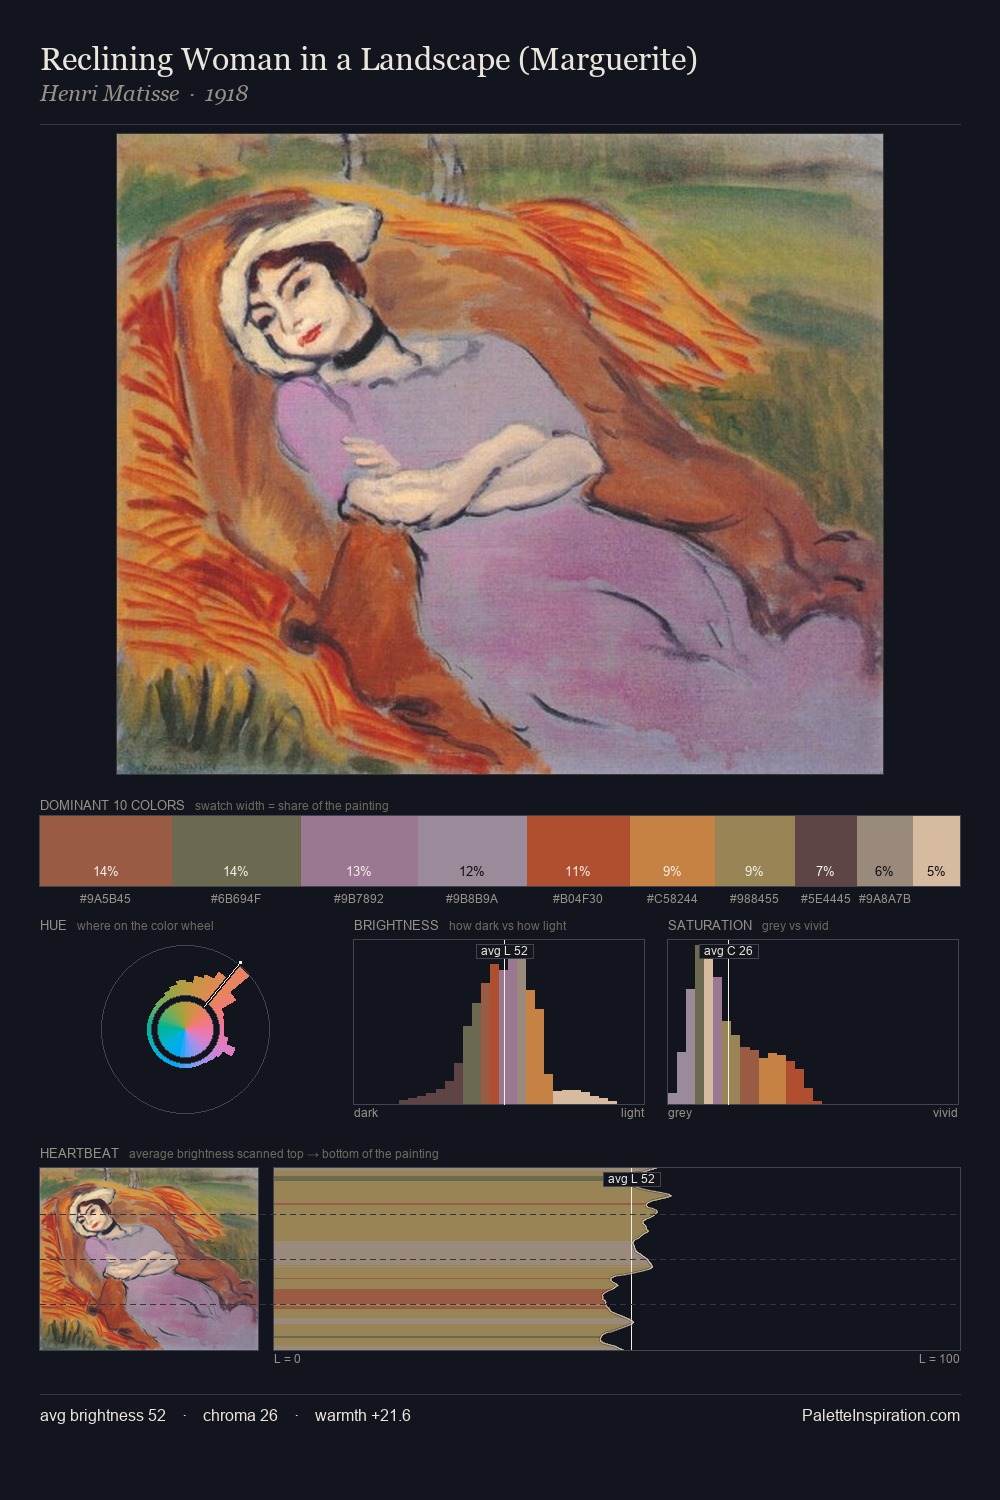Screen dimensions: 1000x1500
Task: Click the avg L 52 label in brightness chart
Action: tap(505, 951)
